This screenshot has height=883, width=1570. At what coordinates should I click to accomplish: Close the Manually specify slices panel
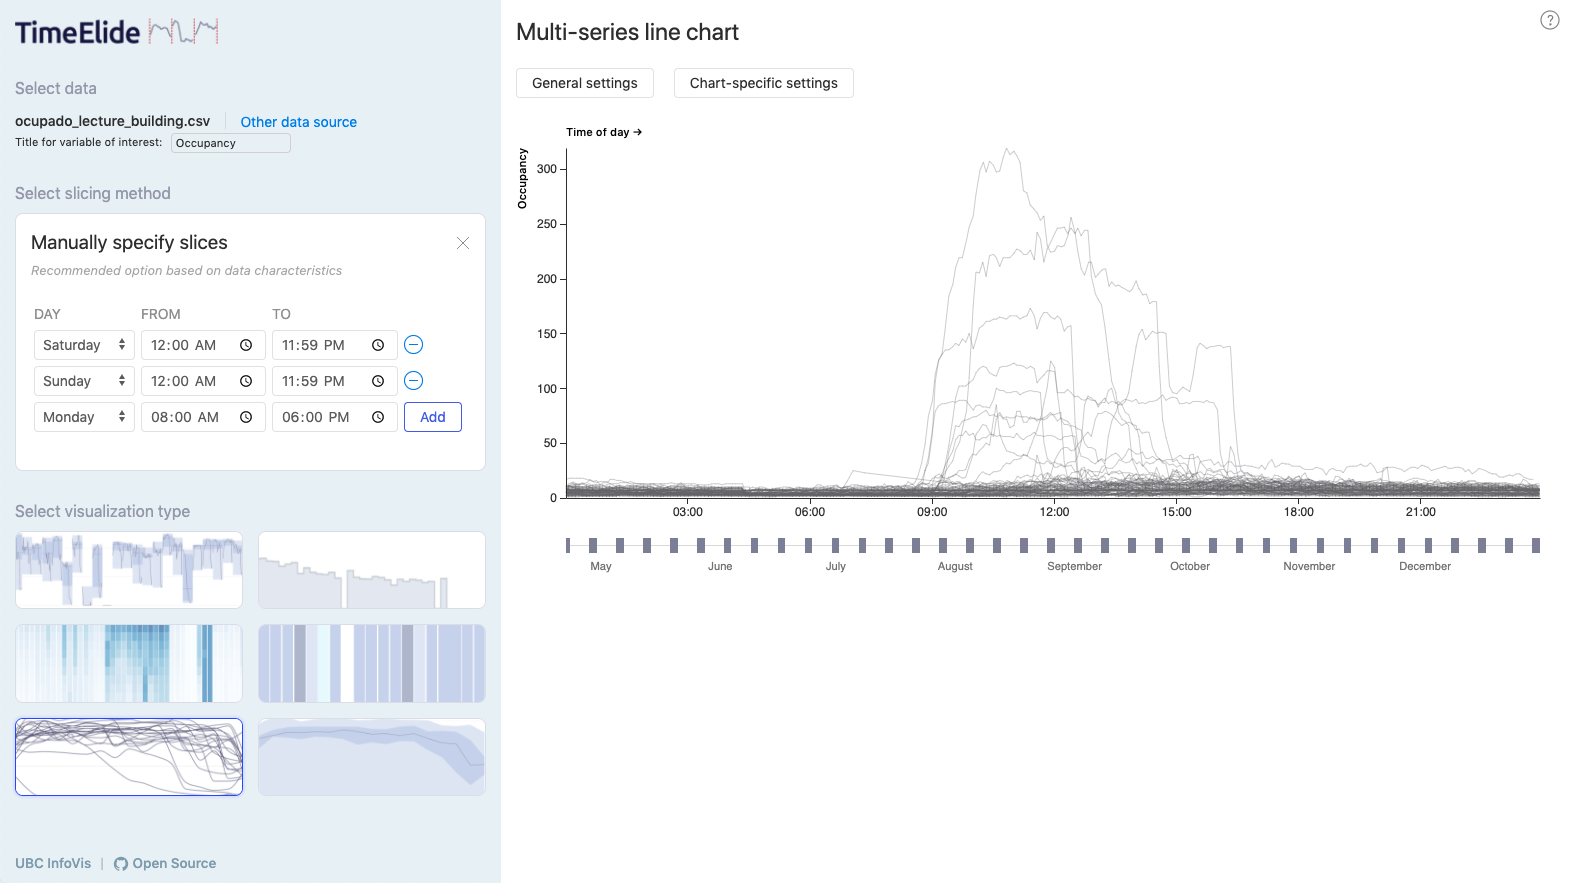point(463,243)
